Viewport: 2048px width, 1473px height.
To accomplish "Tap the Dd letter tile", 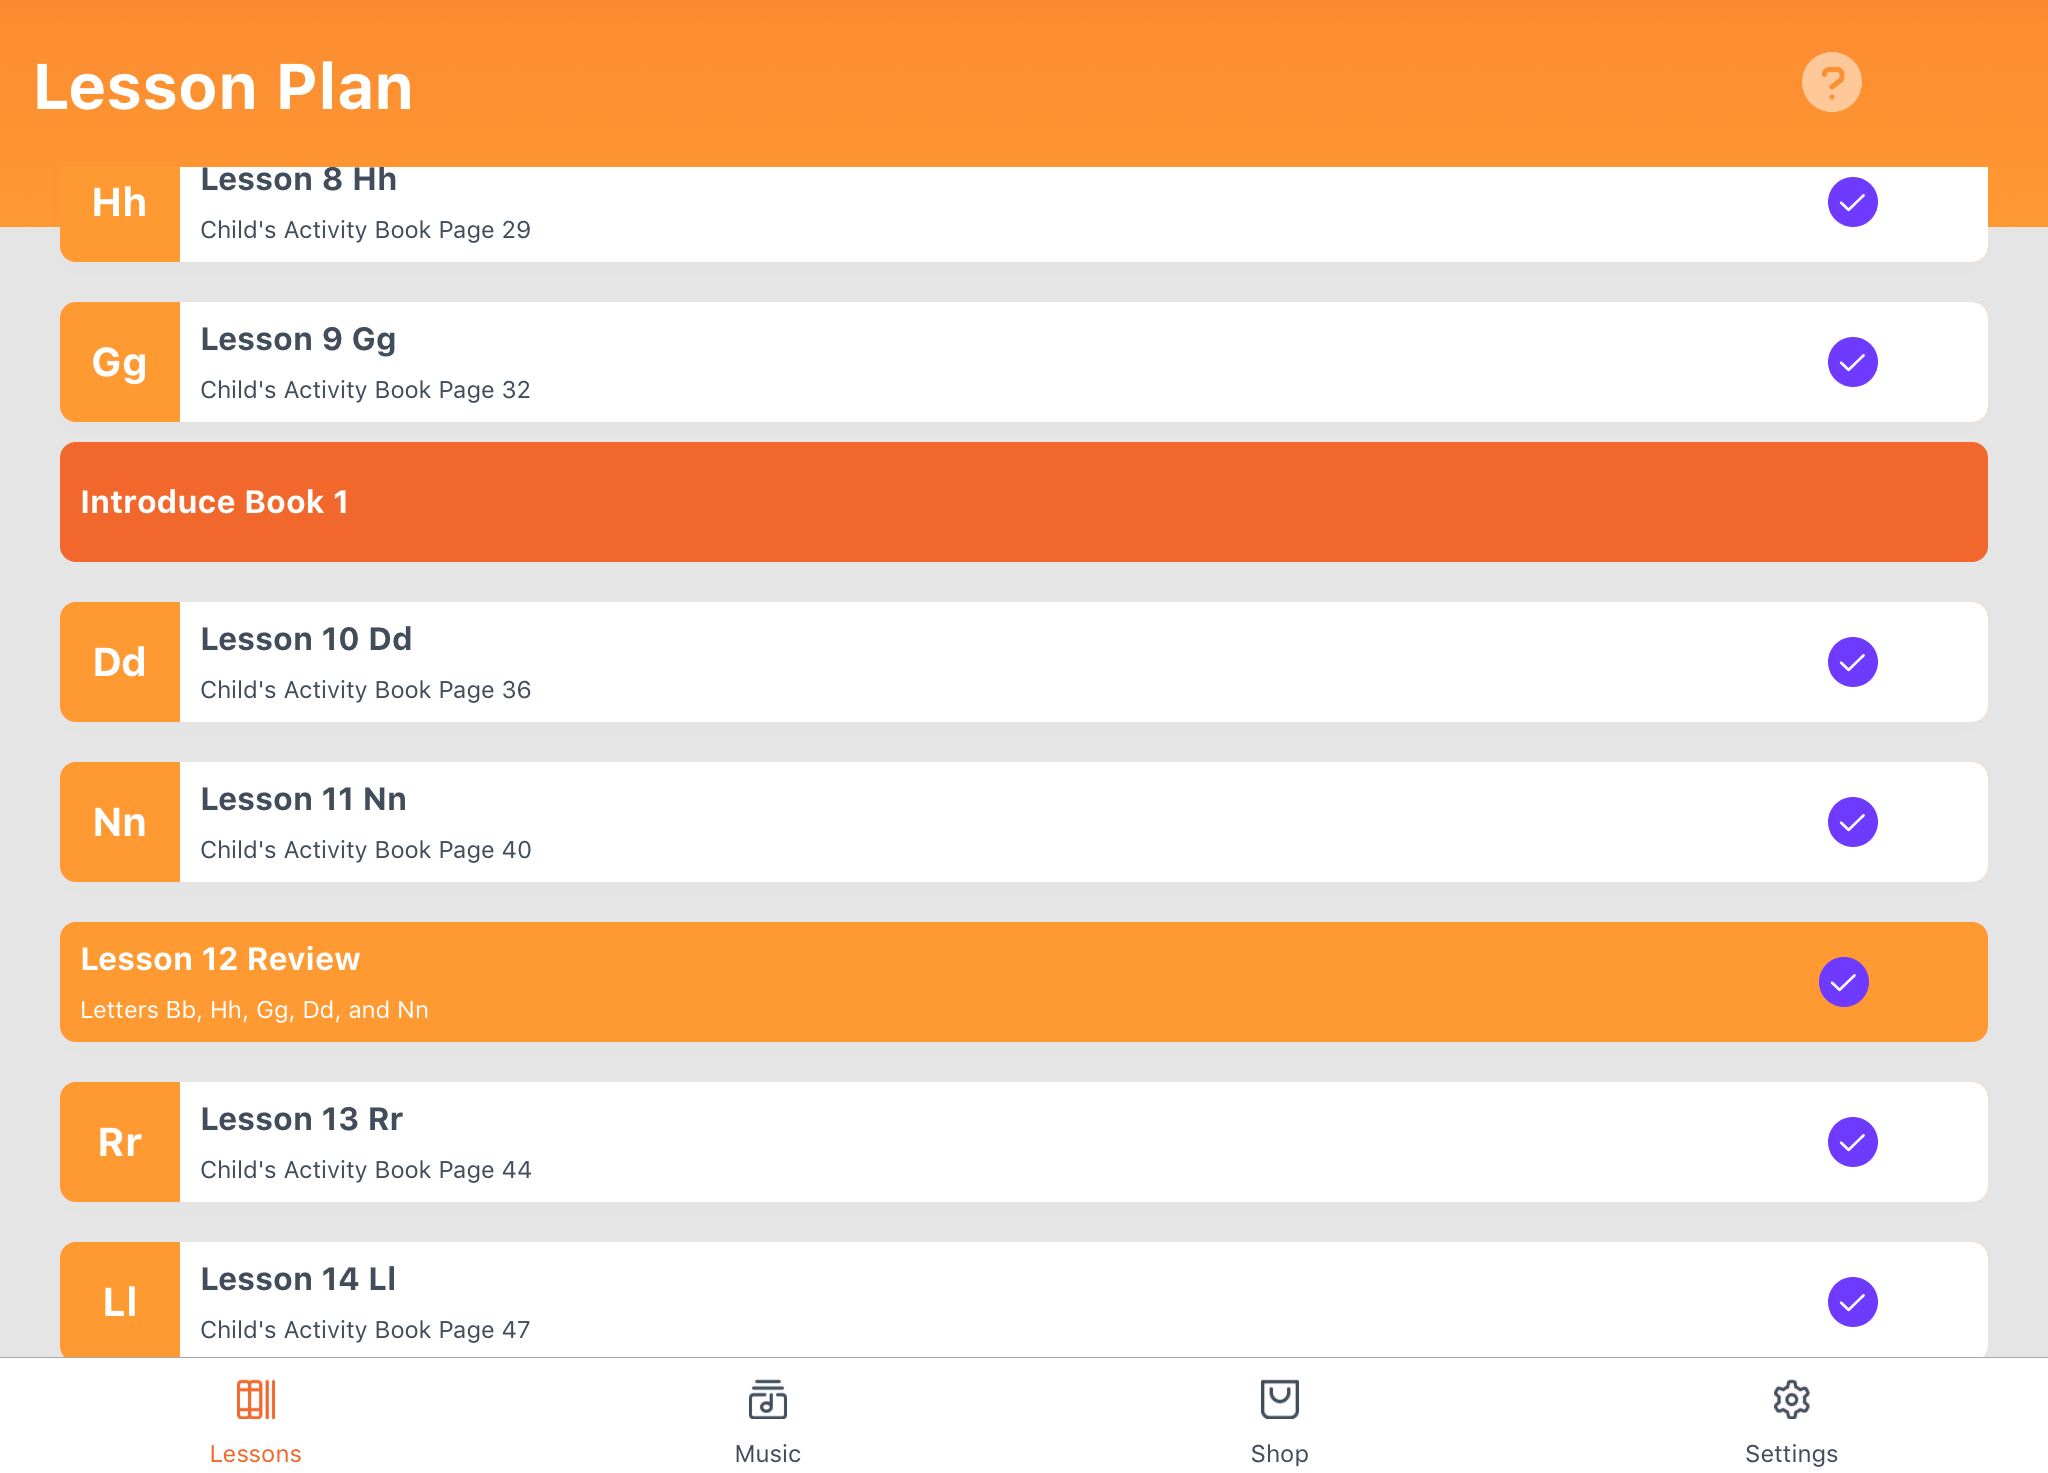I will (x=120, y=662).
